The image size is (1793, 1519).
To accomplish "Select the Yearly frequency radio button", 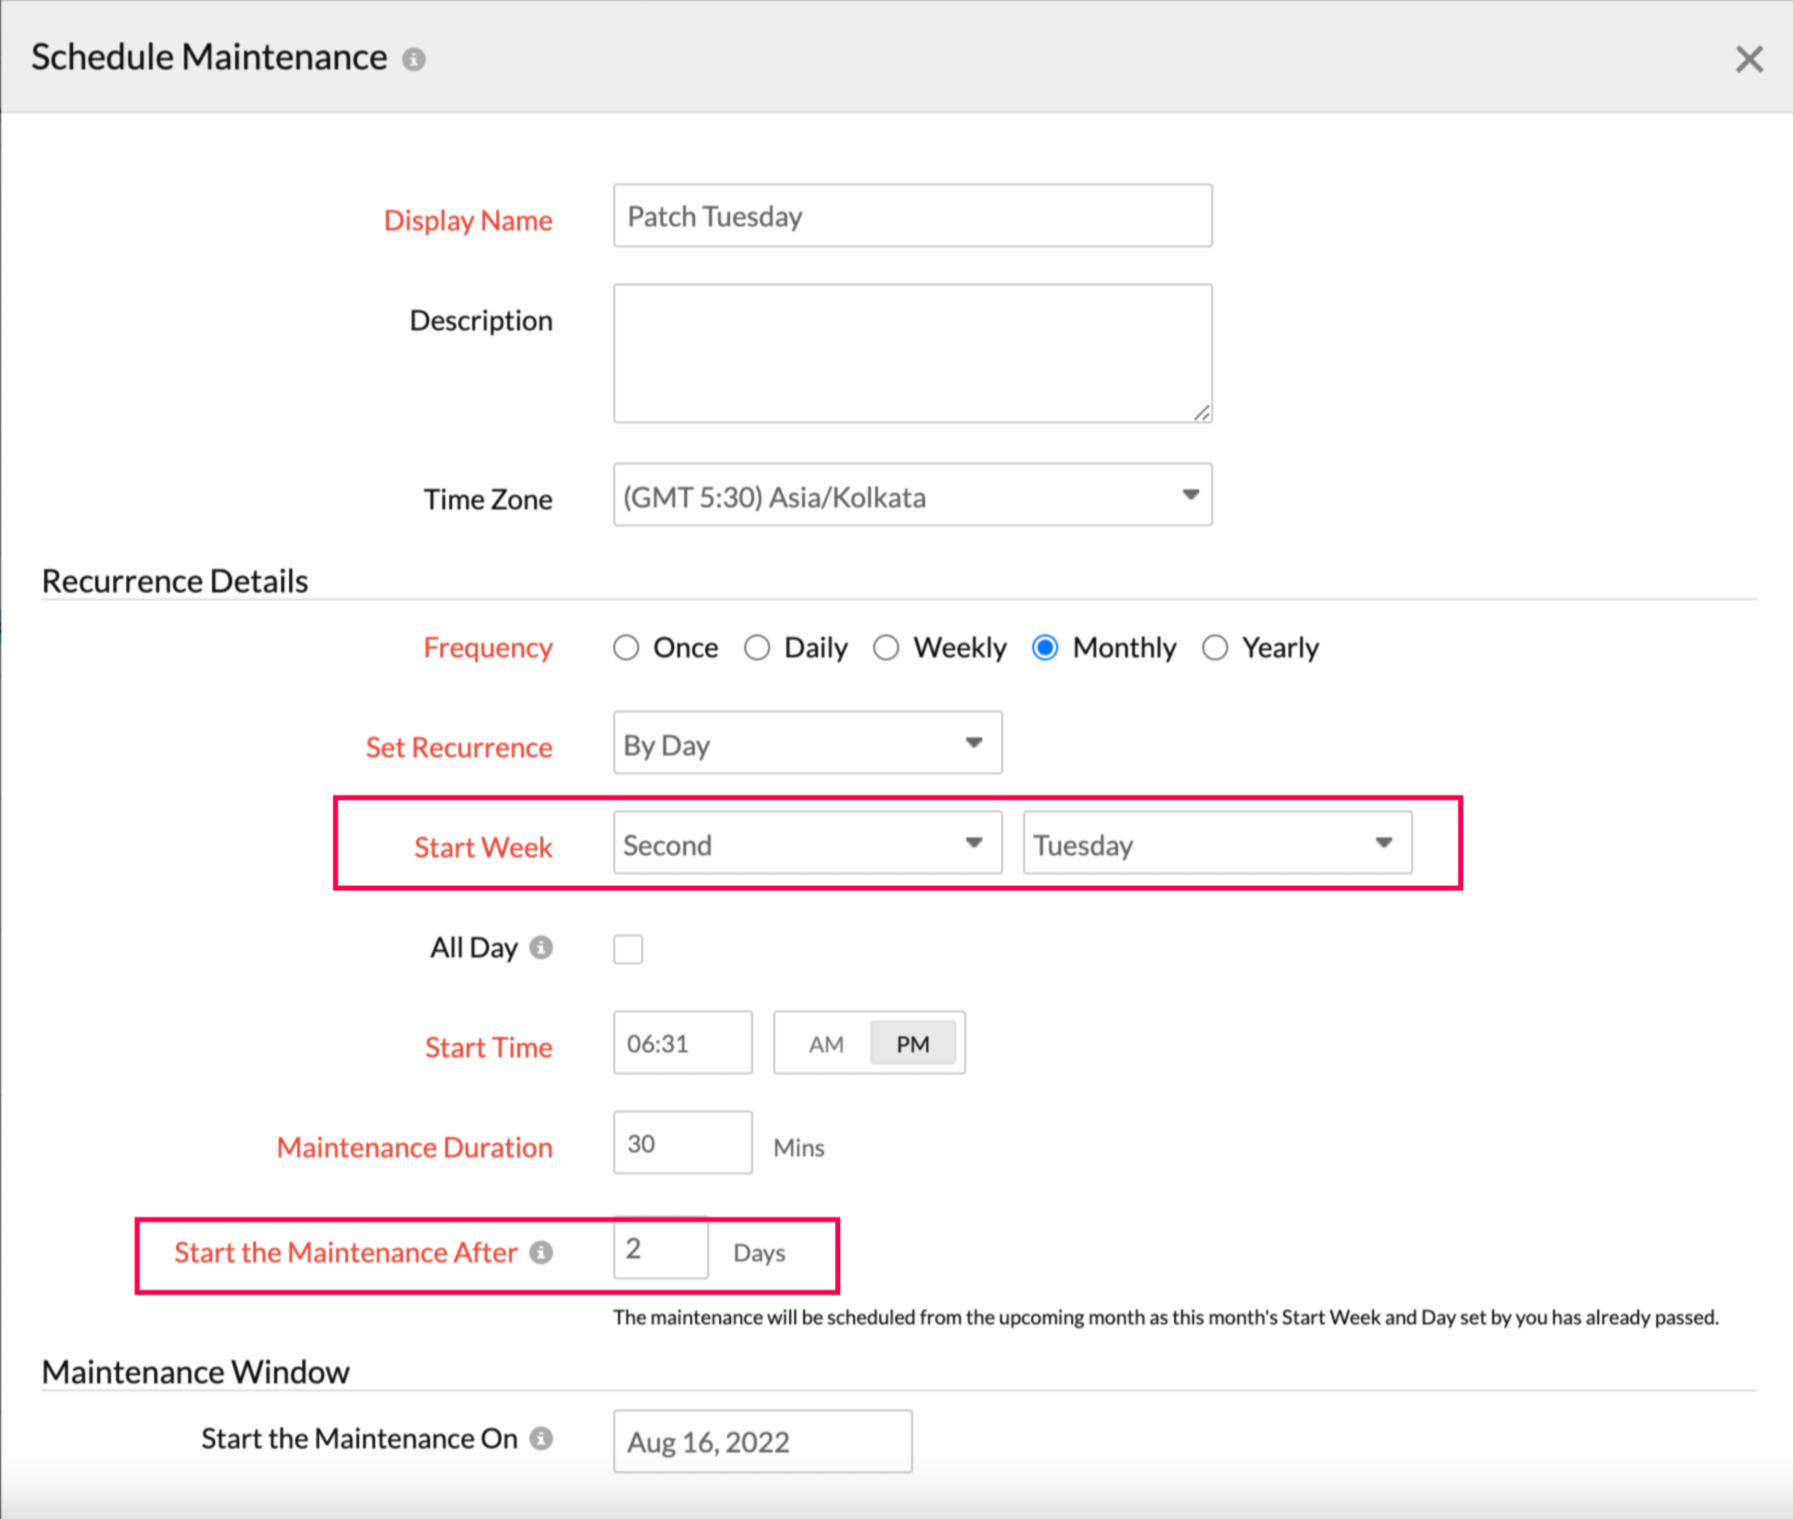I will click(x=1215, y=648).
